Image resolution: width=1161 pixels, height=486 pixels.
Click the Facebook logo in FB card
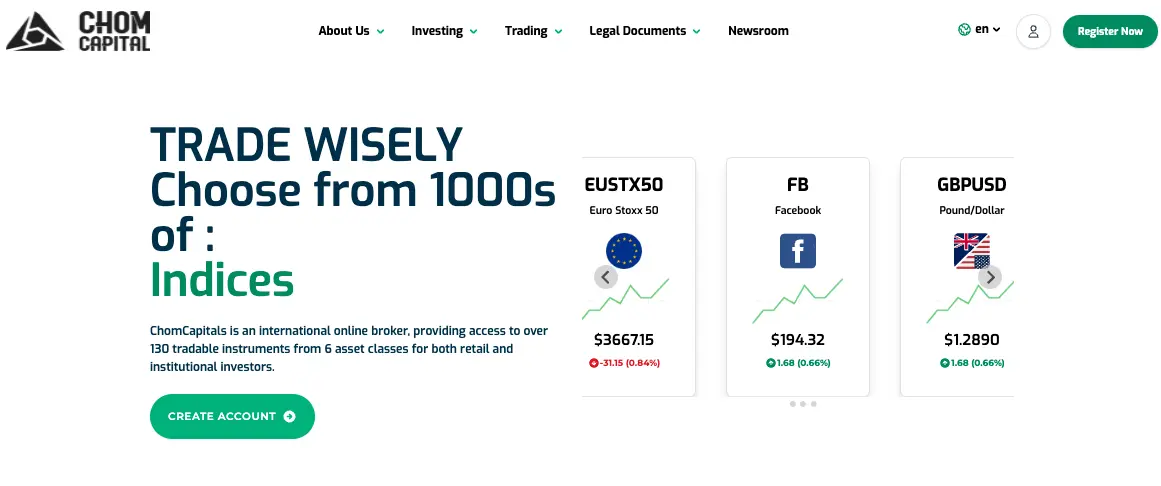pos(797,250)
